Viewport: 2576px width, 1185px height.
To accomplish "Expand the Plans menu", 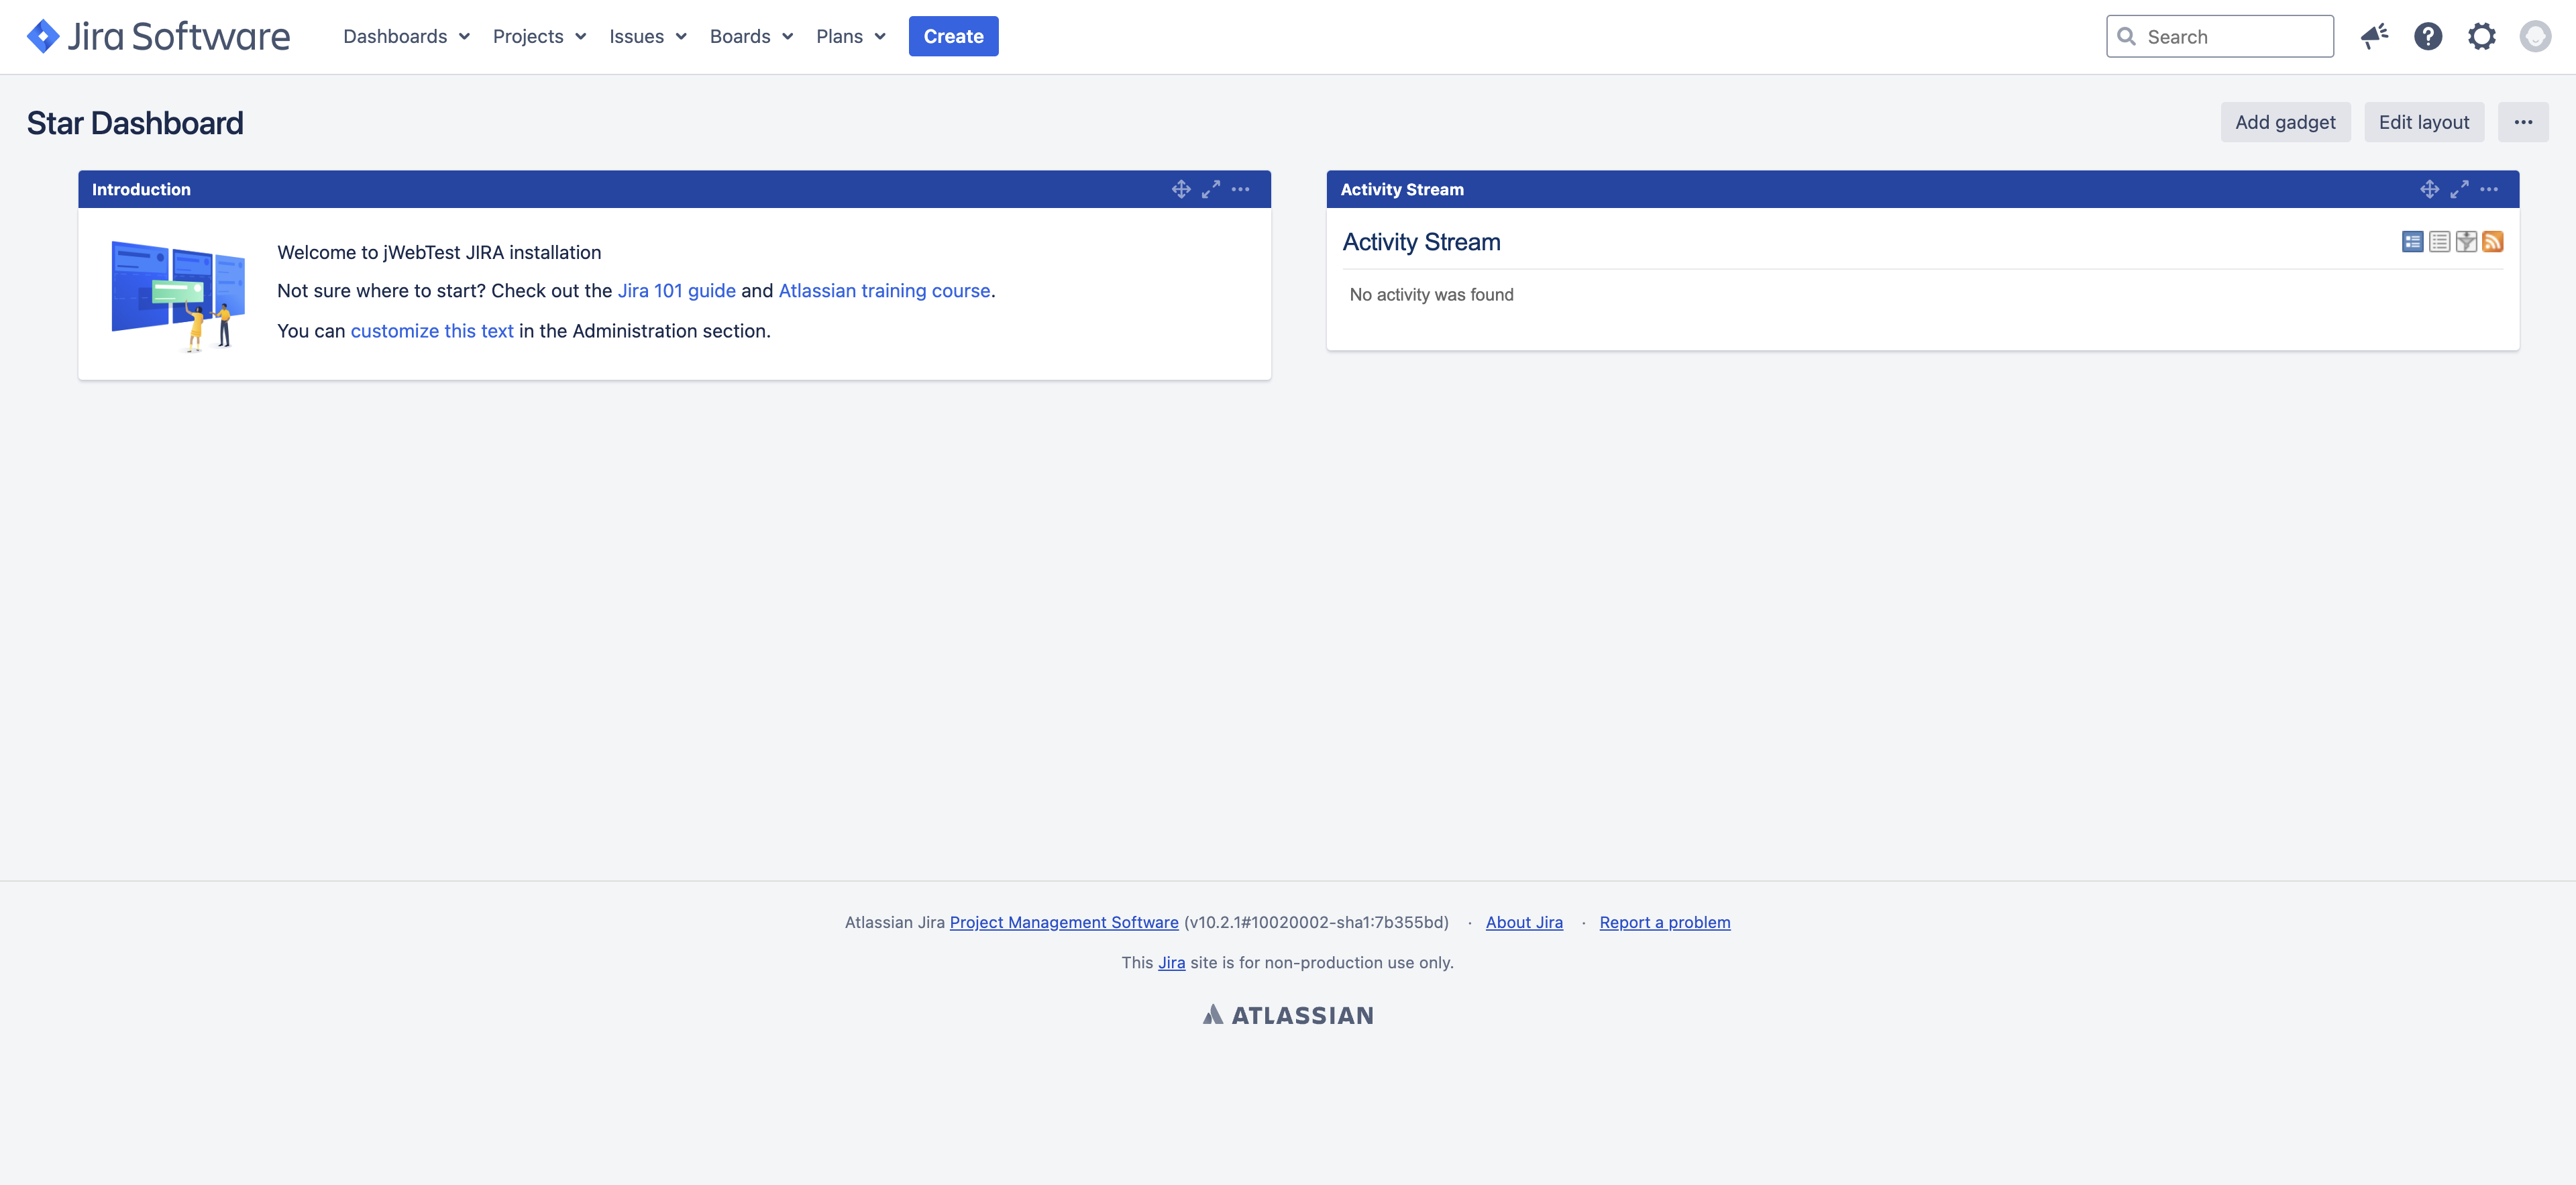I will tap(850, 37).
